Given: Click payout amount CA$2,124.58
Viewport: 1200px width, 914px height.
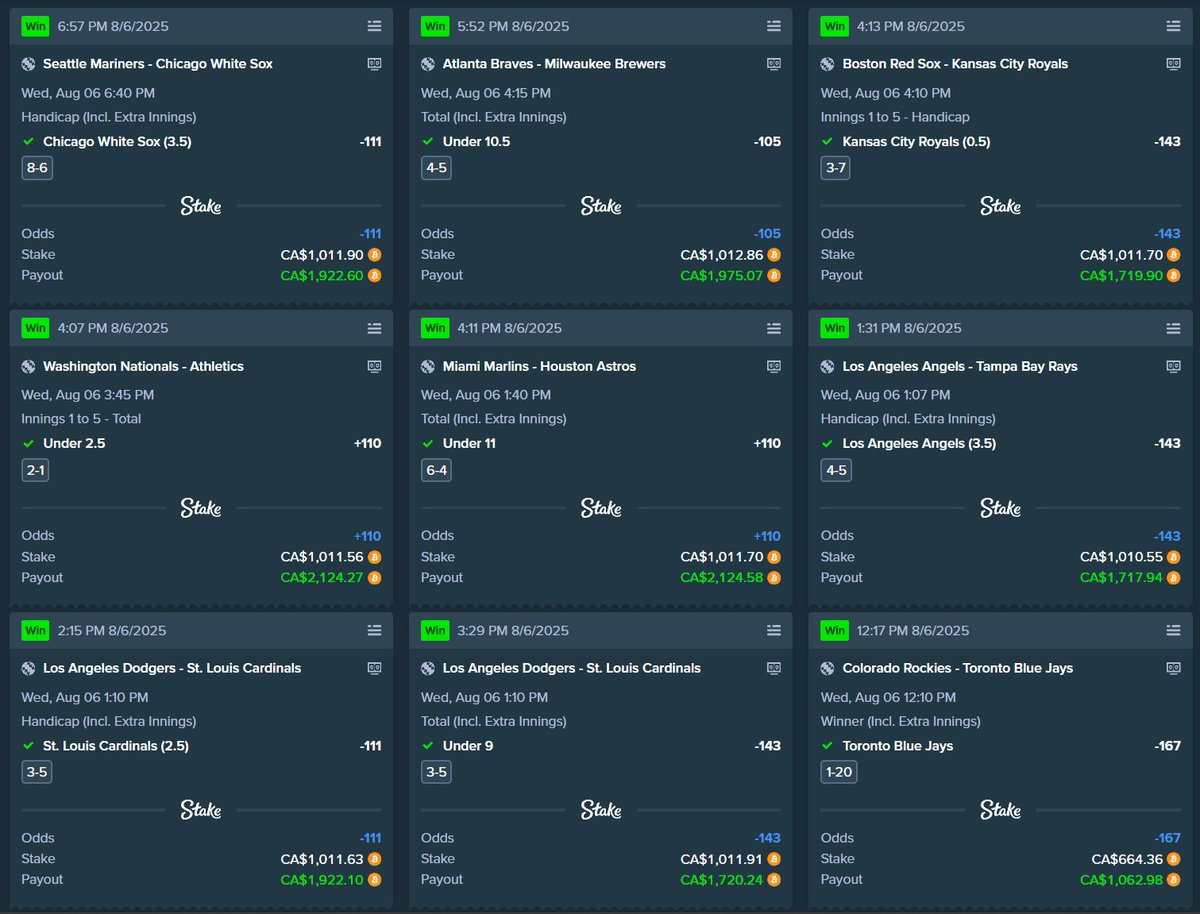Looking at the screenshot, I should click(722, 577).
